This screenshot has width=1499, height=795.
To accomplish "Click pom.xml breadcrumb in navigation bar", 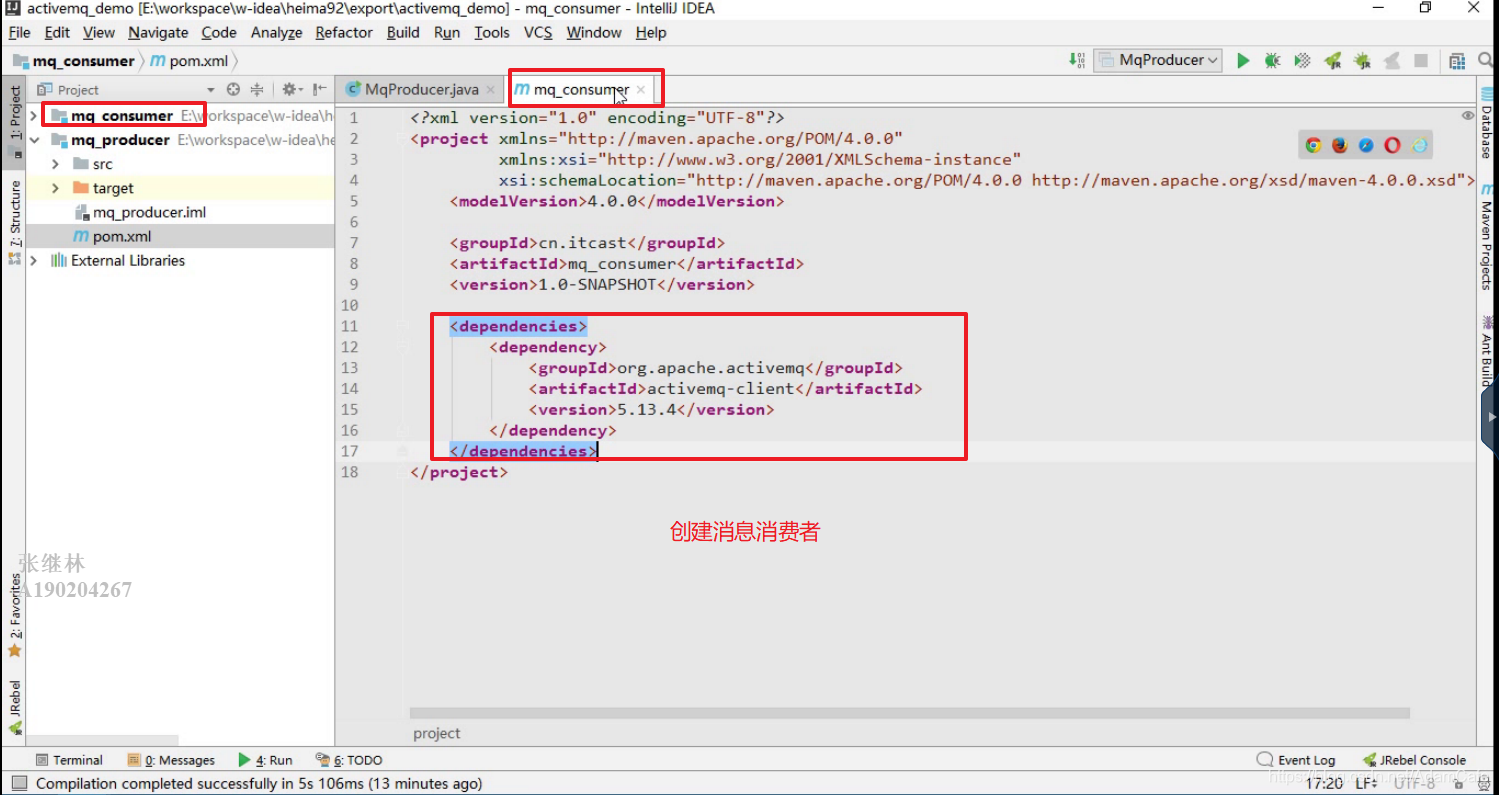I will (x=189, y=61).
